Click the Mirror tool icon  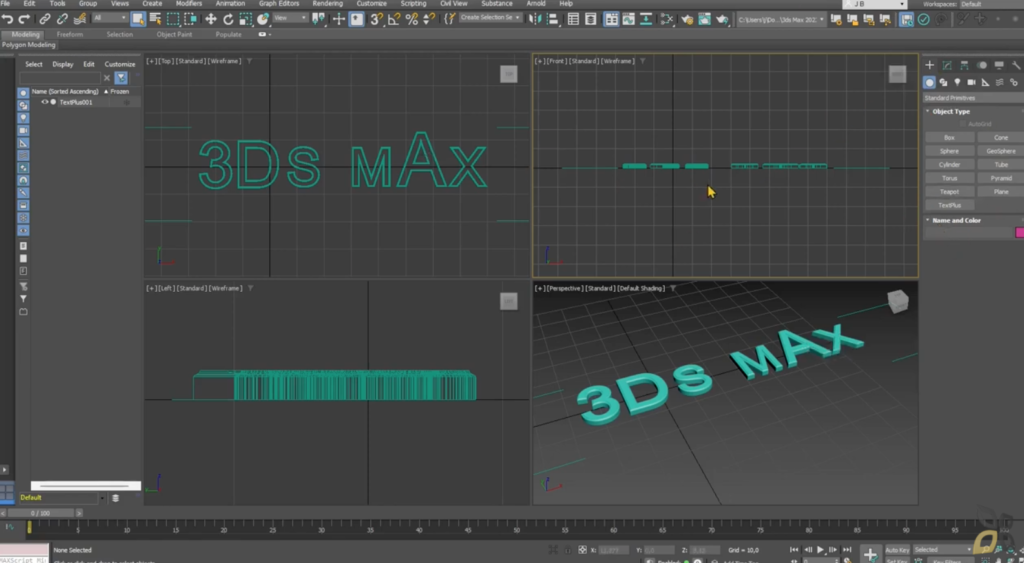click(x=535, y=19)
